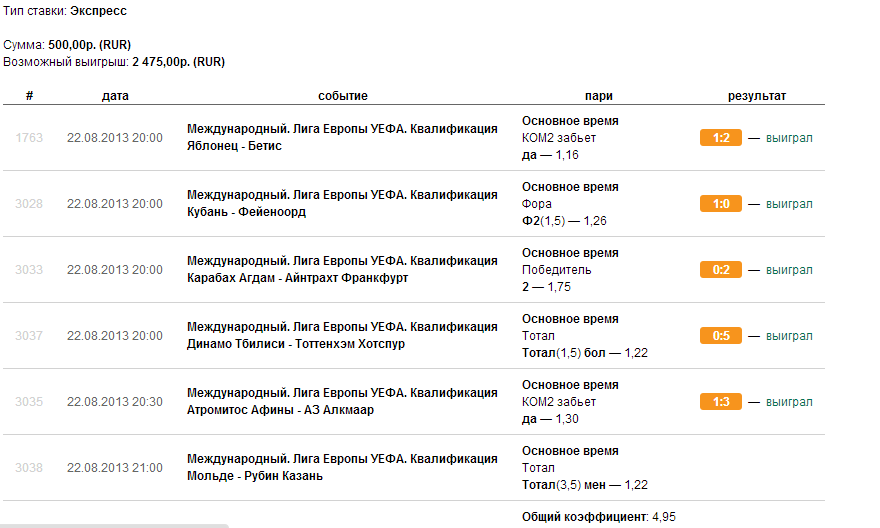Select bet number 1763
Image resolution: width=880 pixels, height=528 pixels.
pyautogui.click(x=29, y=138)
